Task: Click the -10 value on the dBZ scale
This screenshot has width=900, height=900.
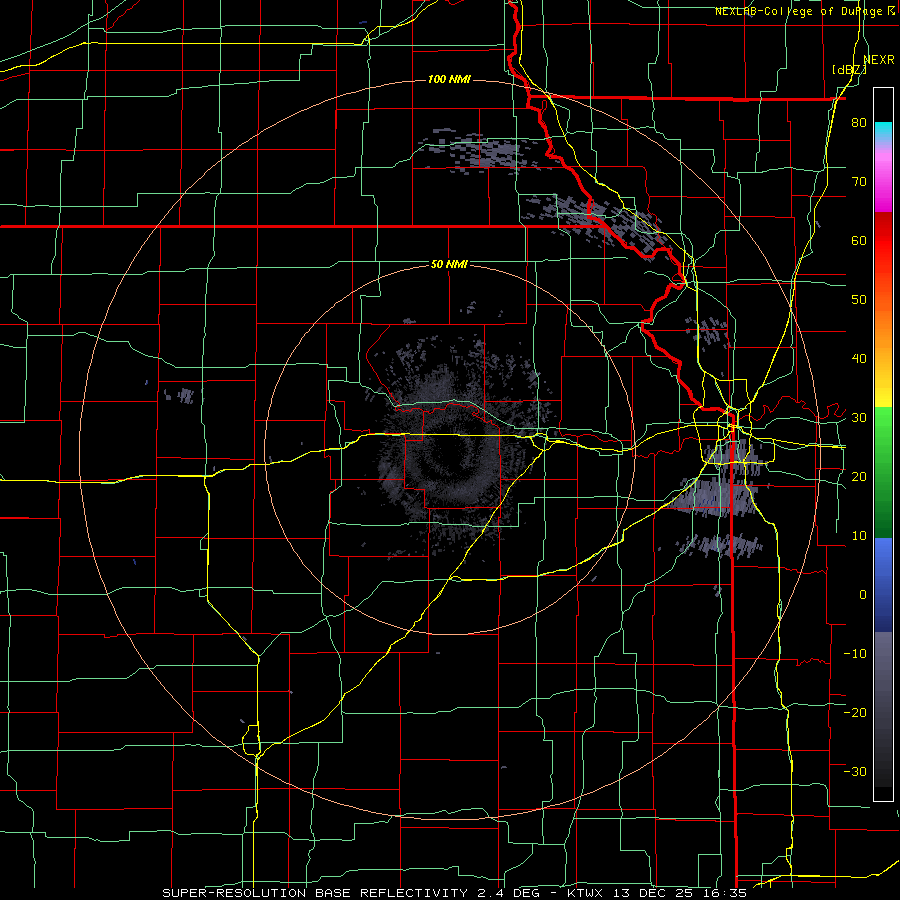Action: [855, 653]
